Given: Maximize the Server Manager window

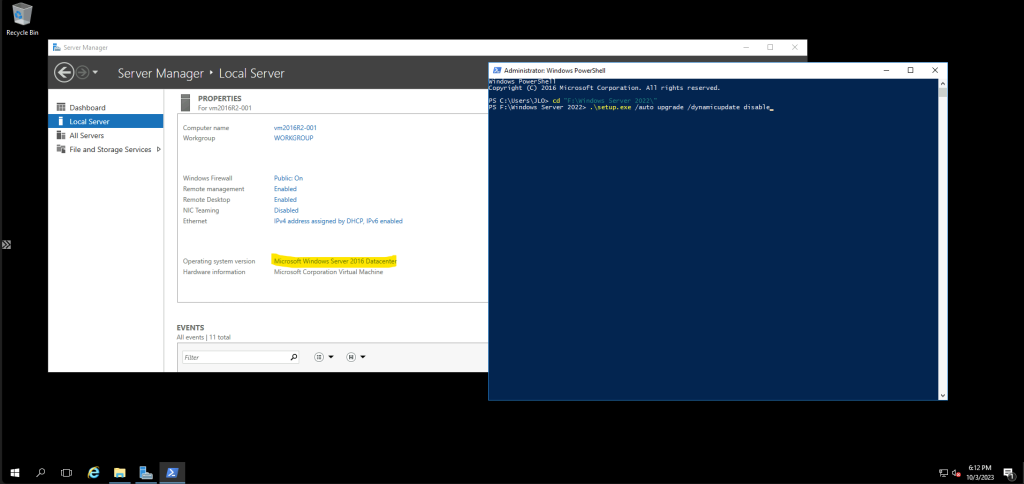Looking at the screenshot, I should [770, 47].
